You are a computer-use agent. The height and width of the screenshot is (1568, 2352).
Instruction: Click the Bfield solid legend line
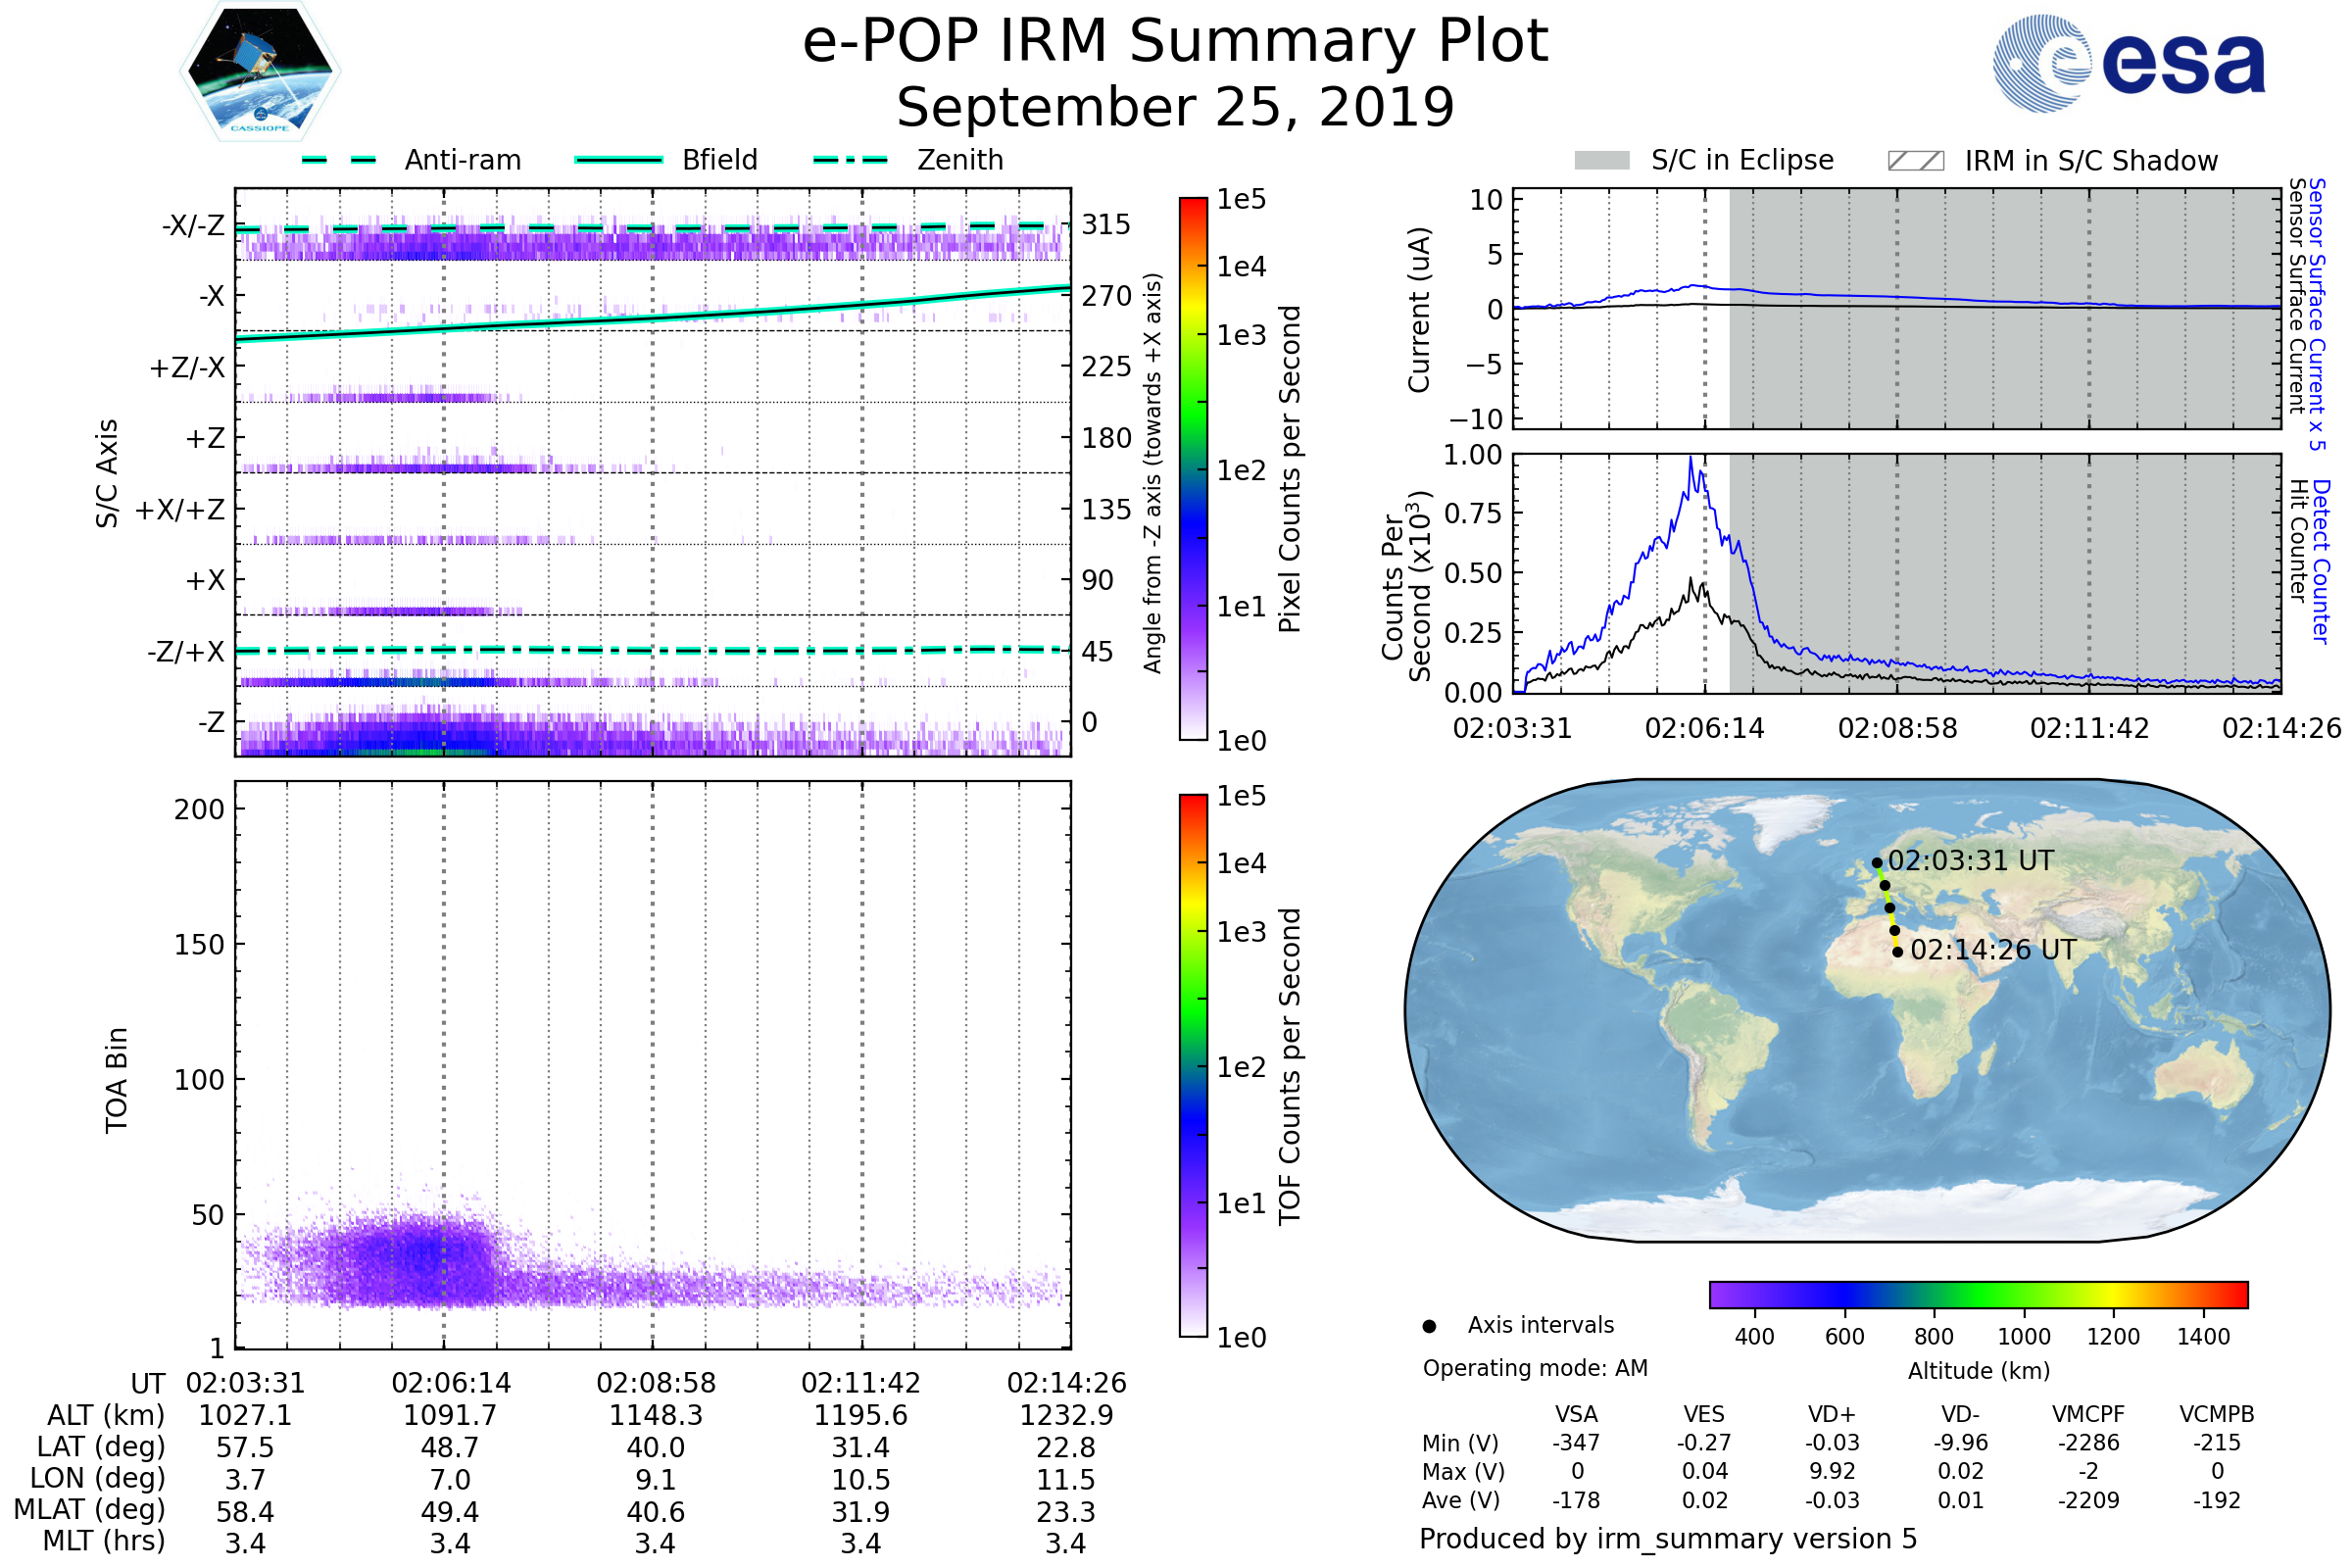(x=618, y=160)
